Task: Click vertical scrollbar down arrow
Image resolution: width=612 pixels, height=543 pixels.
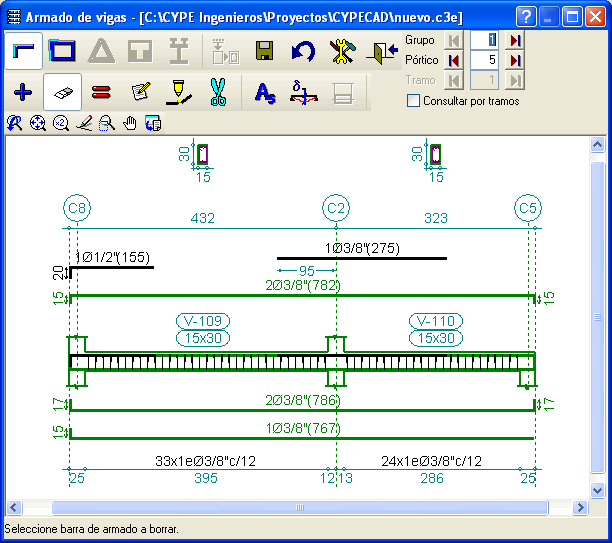Action: 597,490
